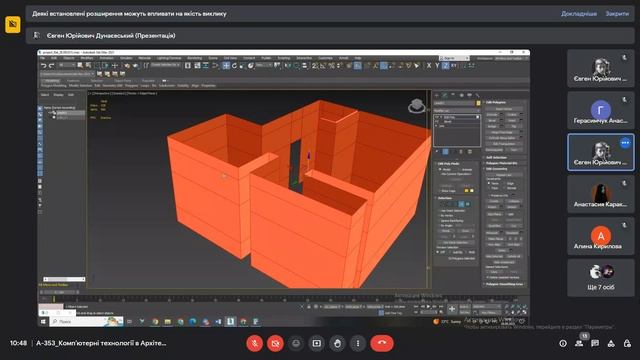Open host controls lock icon
This screenshot has height=360, width=640.
point(627,343)
